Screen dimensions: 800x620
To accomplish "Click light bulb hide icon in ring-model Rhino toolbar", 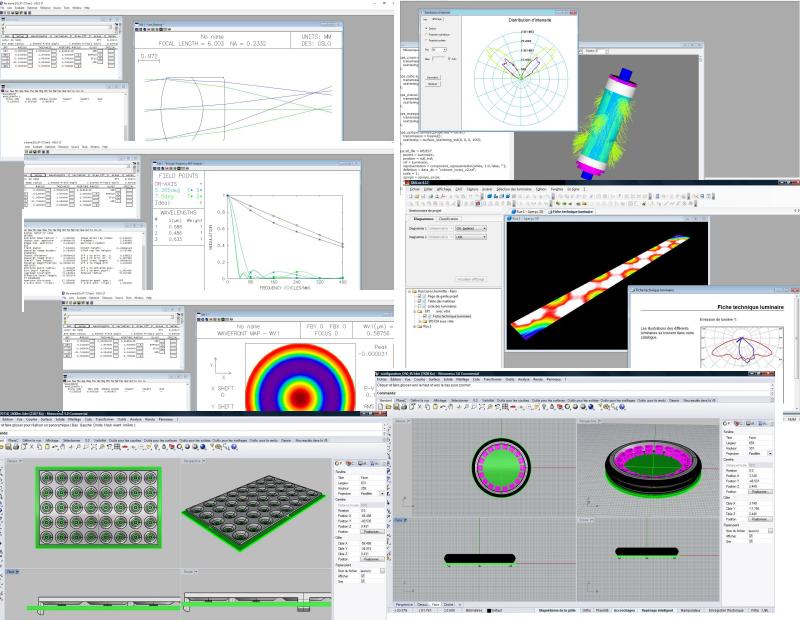I will [543, 407].
